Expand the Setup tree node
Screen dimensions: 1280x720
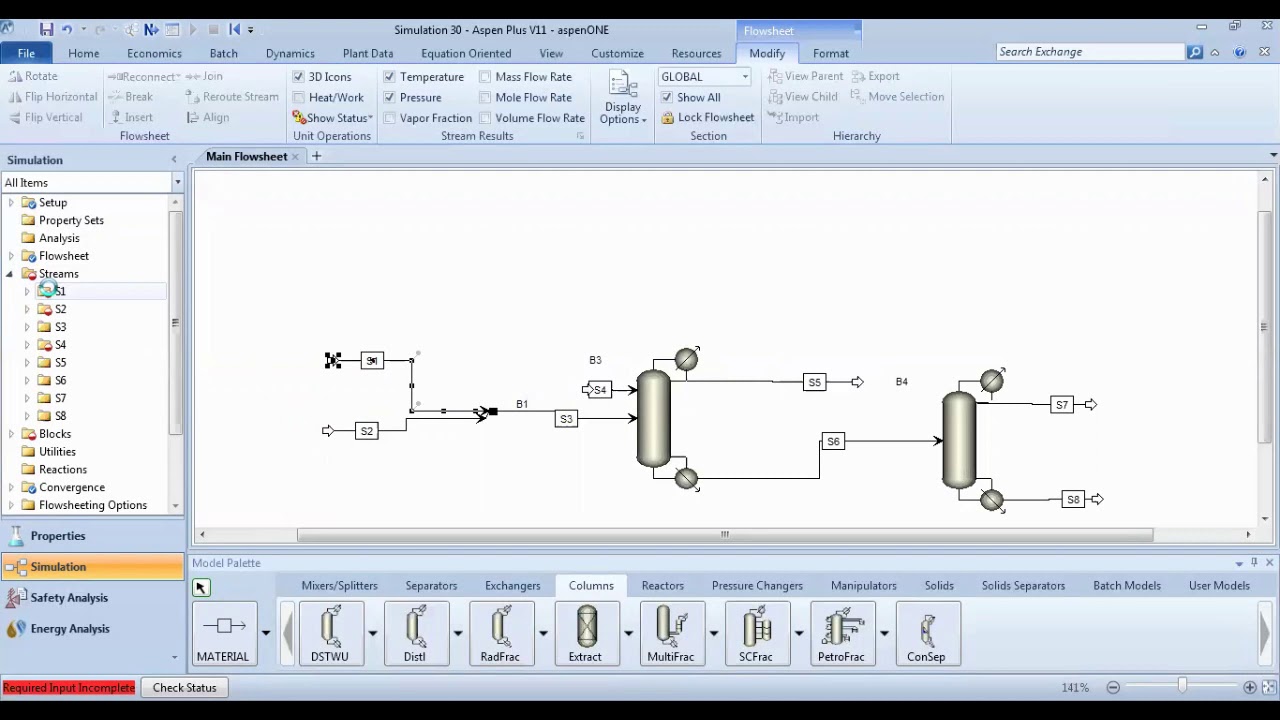10,203
